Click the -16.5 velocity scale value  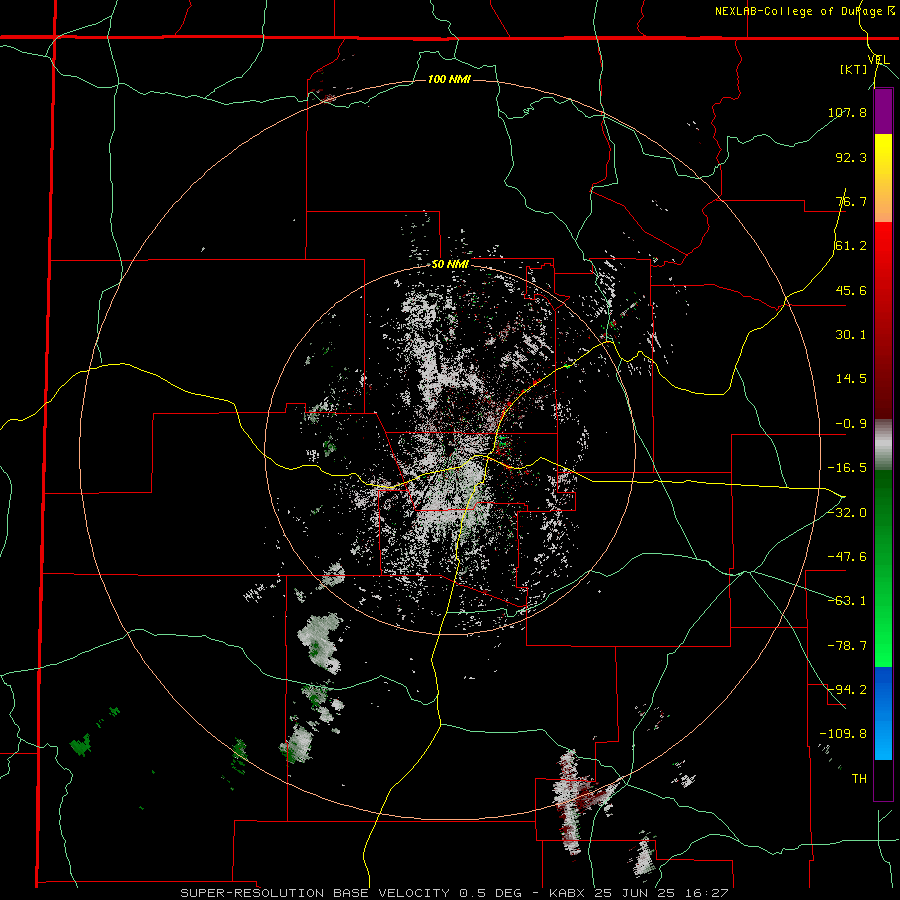coord(847,468)
